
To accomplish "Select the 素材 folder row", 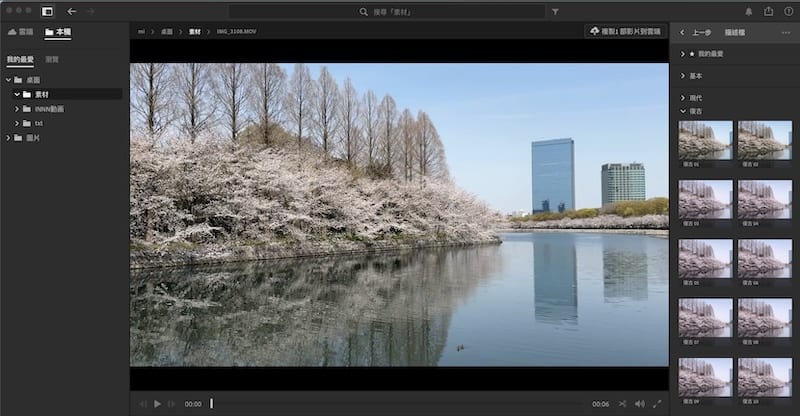I will click(x=67, y=94).
